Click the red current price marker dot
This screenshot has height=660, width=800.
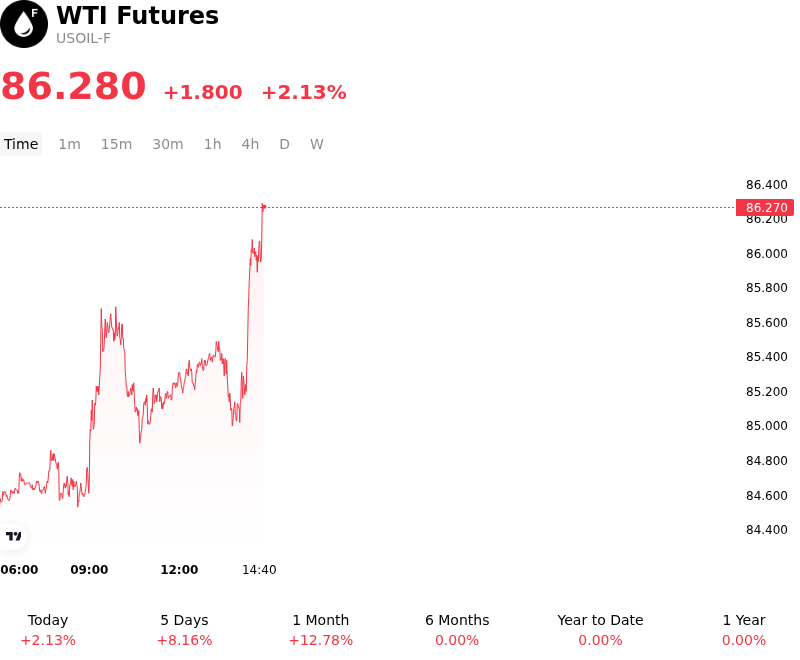263,207
